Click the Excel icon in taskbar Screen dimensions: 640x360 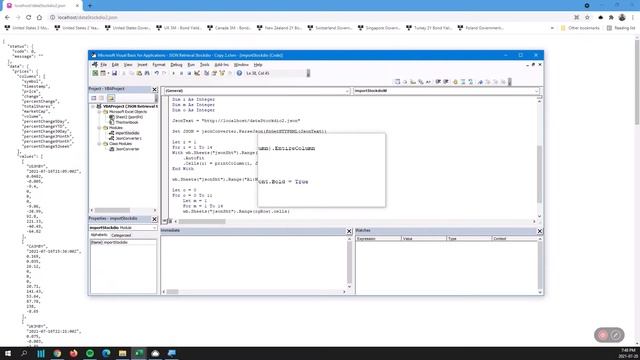139,353
